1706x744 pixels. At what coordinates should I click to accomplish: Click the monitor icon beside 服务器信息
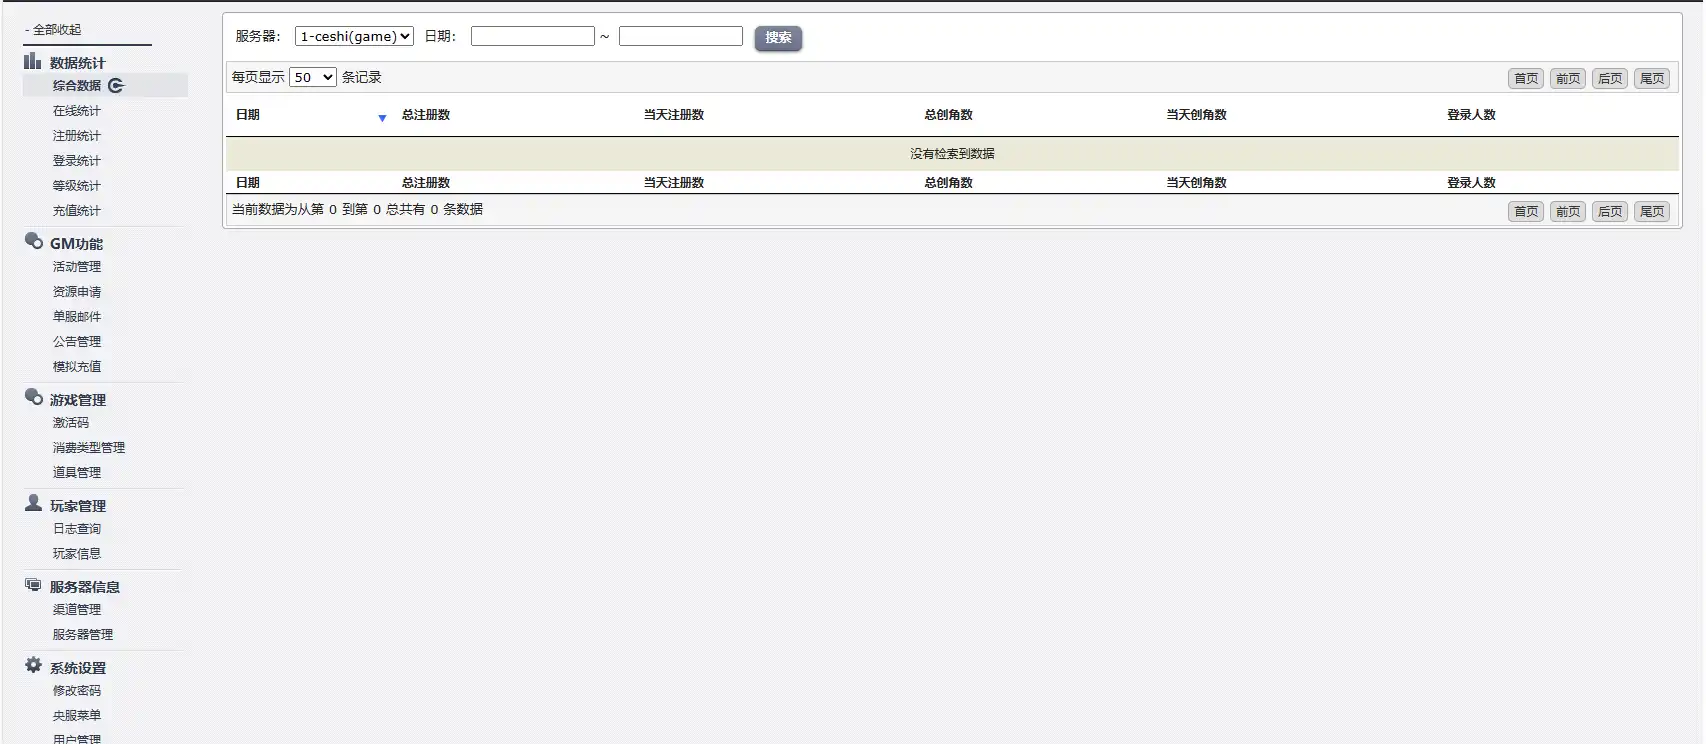tap(33, 585)
